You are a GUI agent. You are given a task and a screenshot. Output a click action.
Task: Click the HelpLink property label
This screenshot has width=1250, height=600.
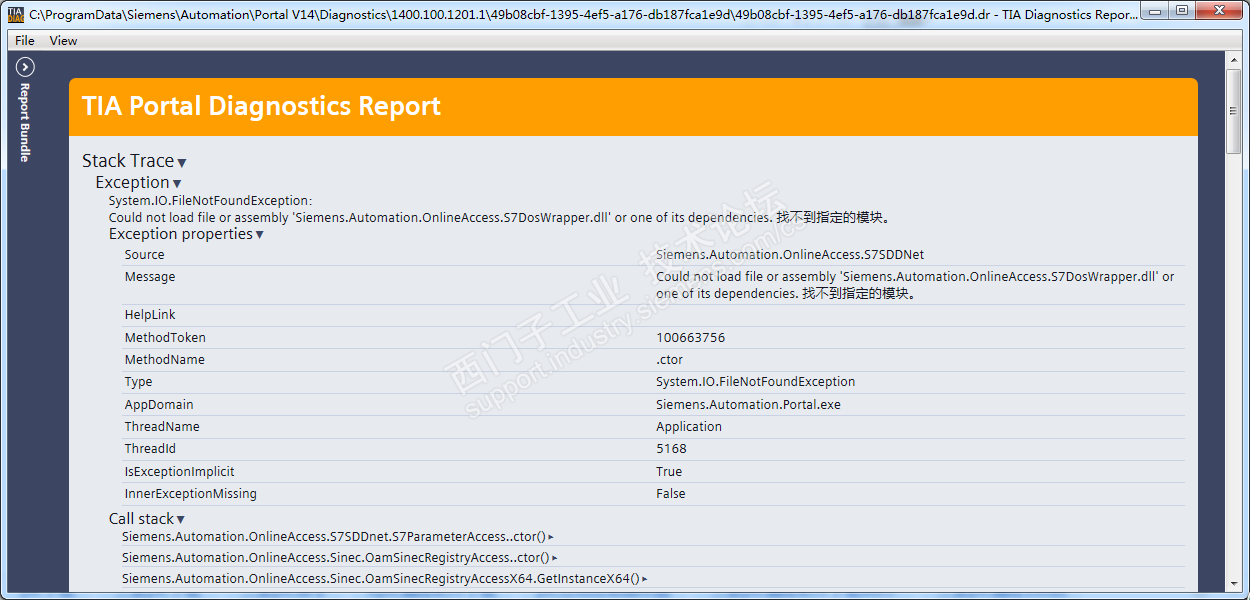(x=150, y=315)
